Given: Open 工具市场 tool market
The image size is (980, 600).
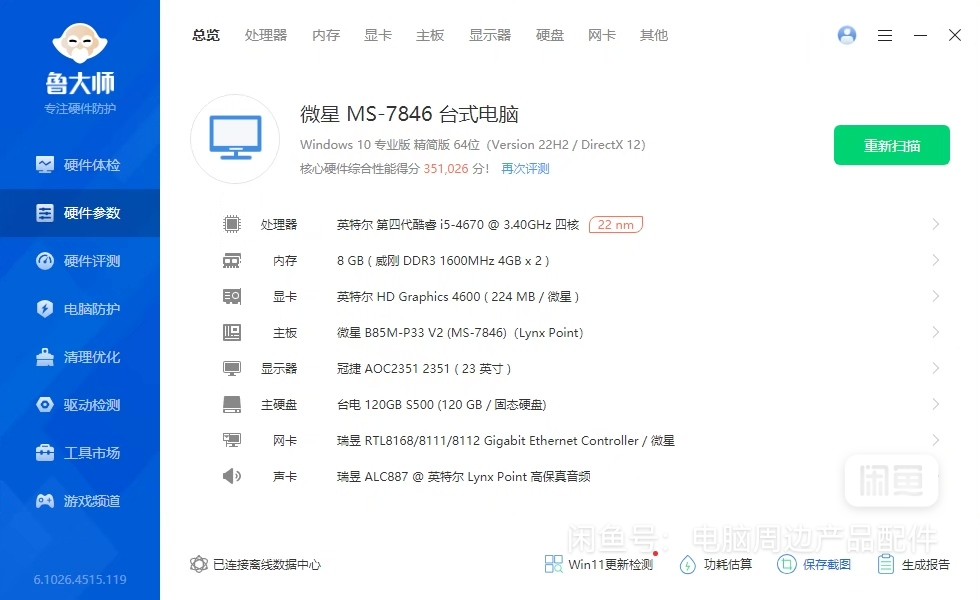Looking at the screenshot, I should [79, 453].
